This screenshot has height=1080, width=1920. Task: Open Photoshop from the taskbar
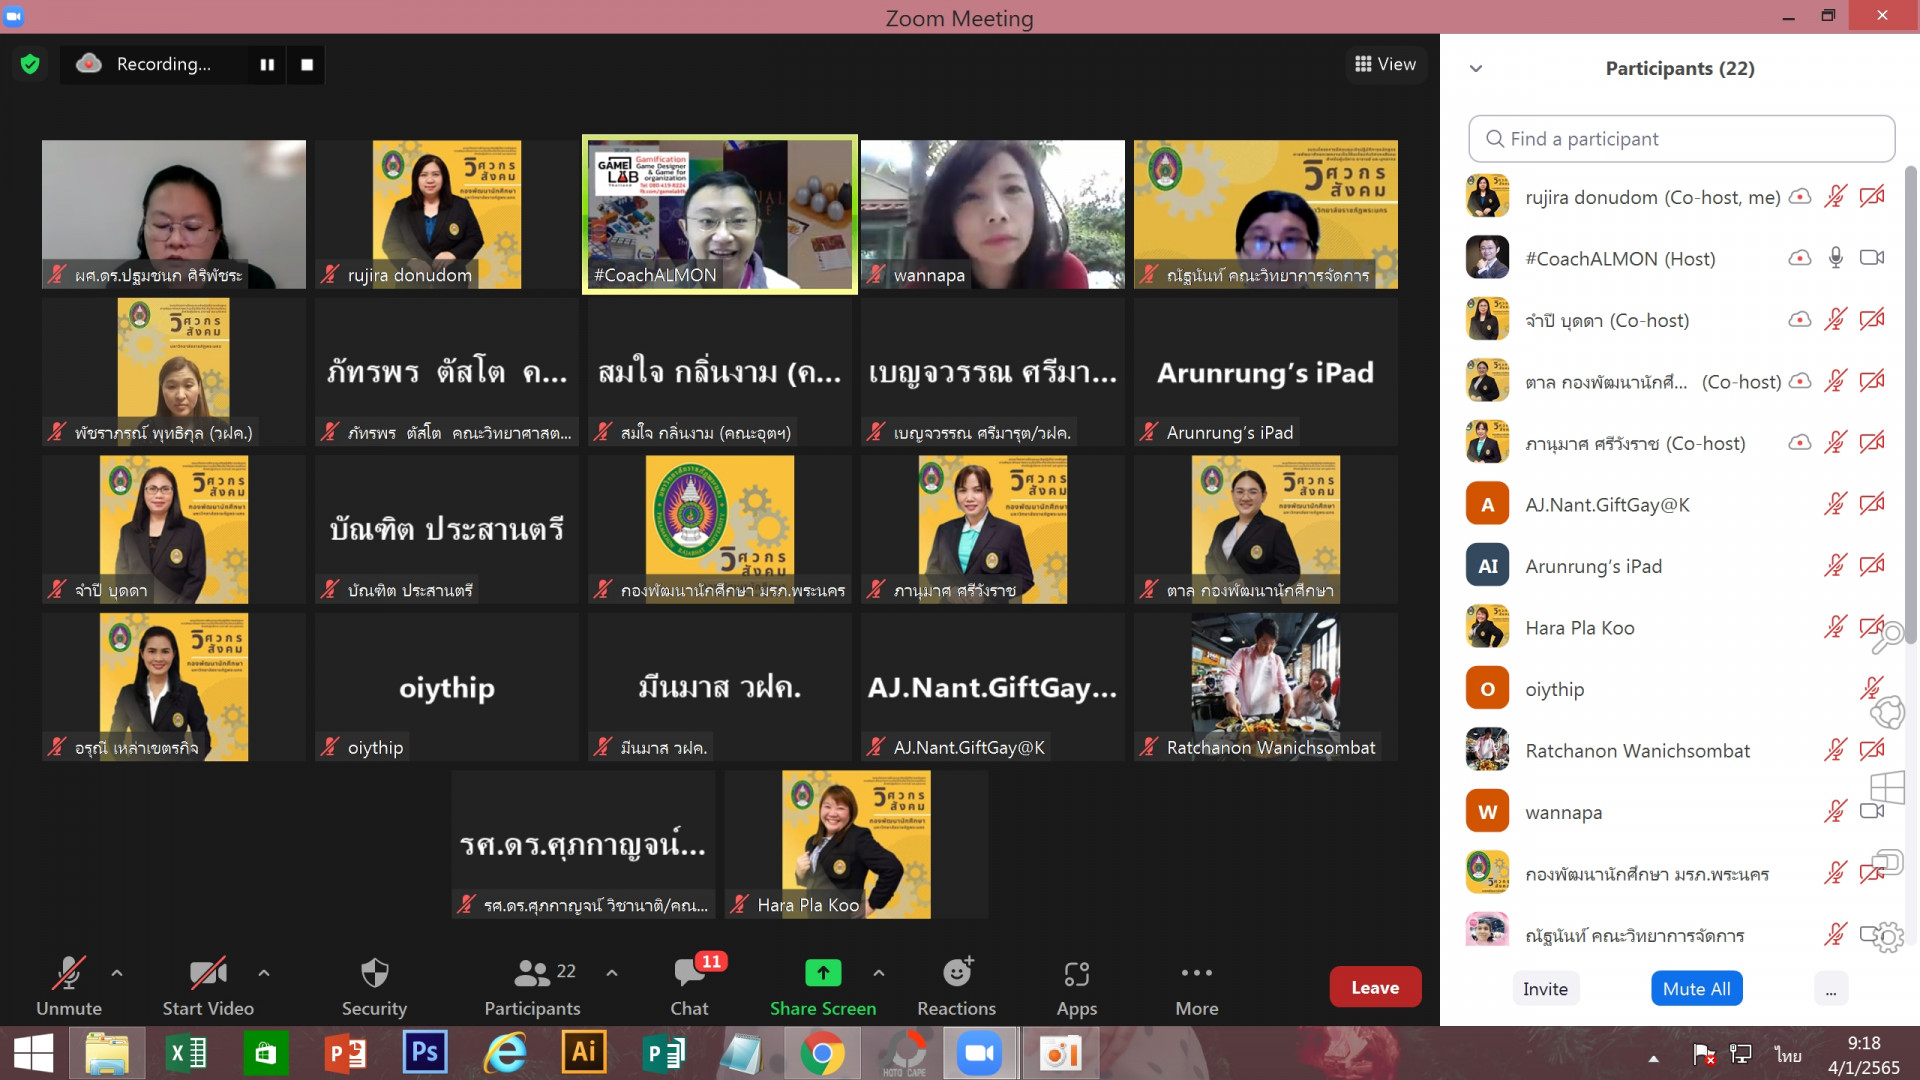click(424, 1053)
